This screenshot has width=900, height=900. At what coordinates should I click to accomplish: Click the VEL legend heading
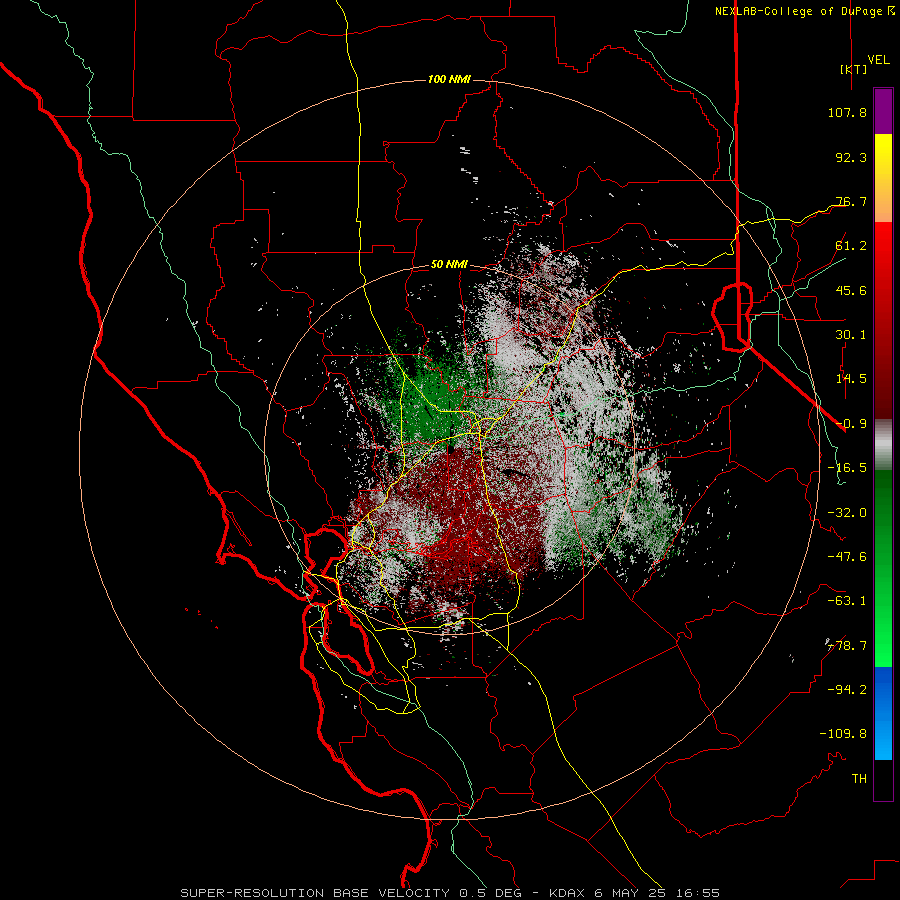(878, 60)
